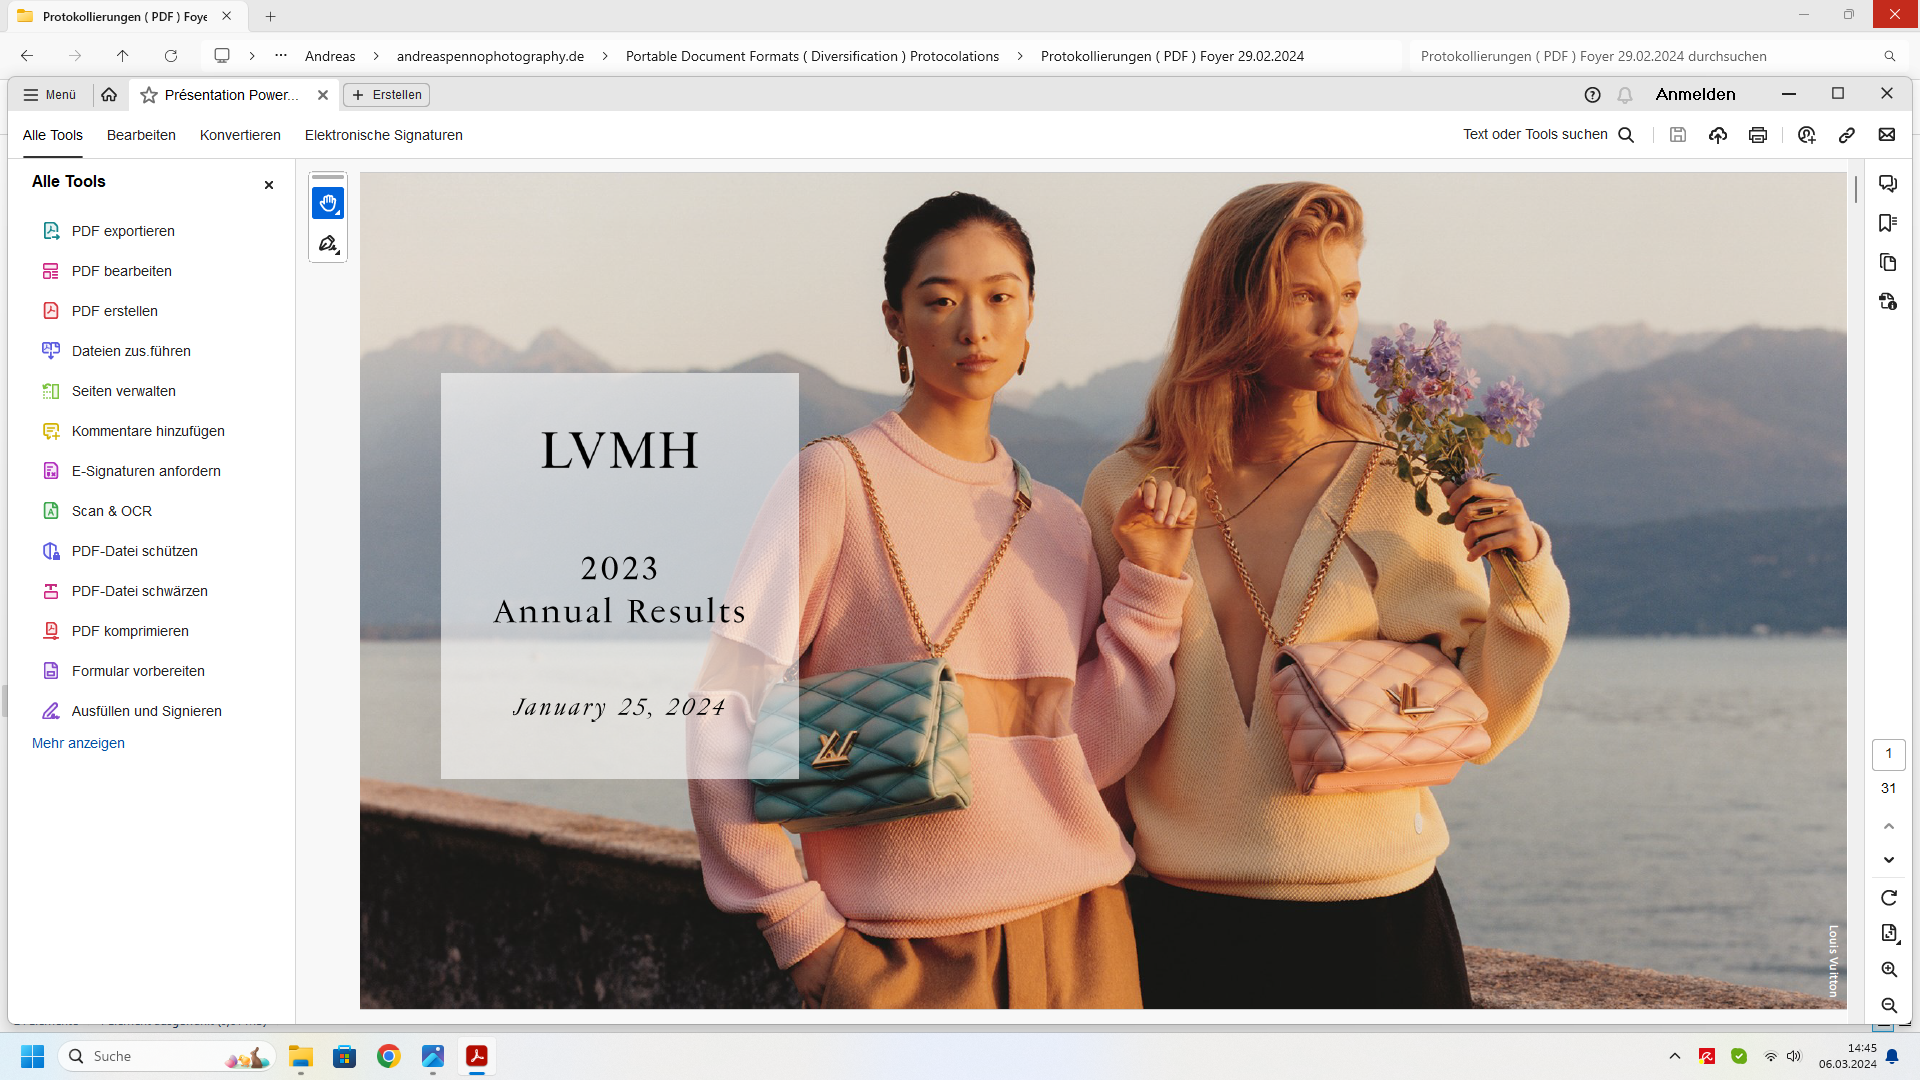Screen dimensions: 1920x1080
Task: Star the Présentation Power document
Action: [149, 95]
